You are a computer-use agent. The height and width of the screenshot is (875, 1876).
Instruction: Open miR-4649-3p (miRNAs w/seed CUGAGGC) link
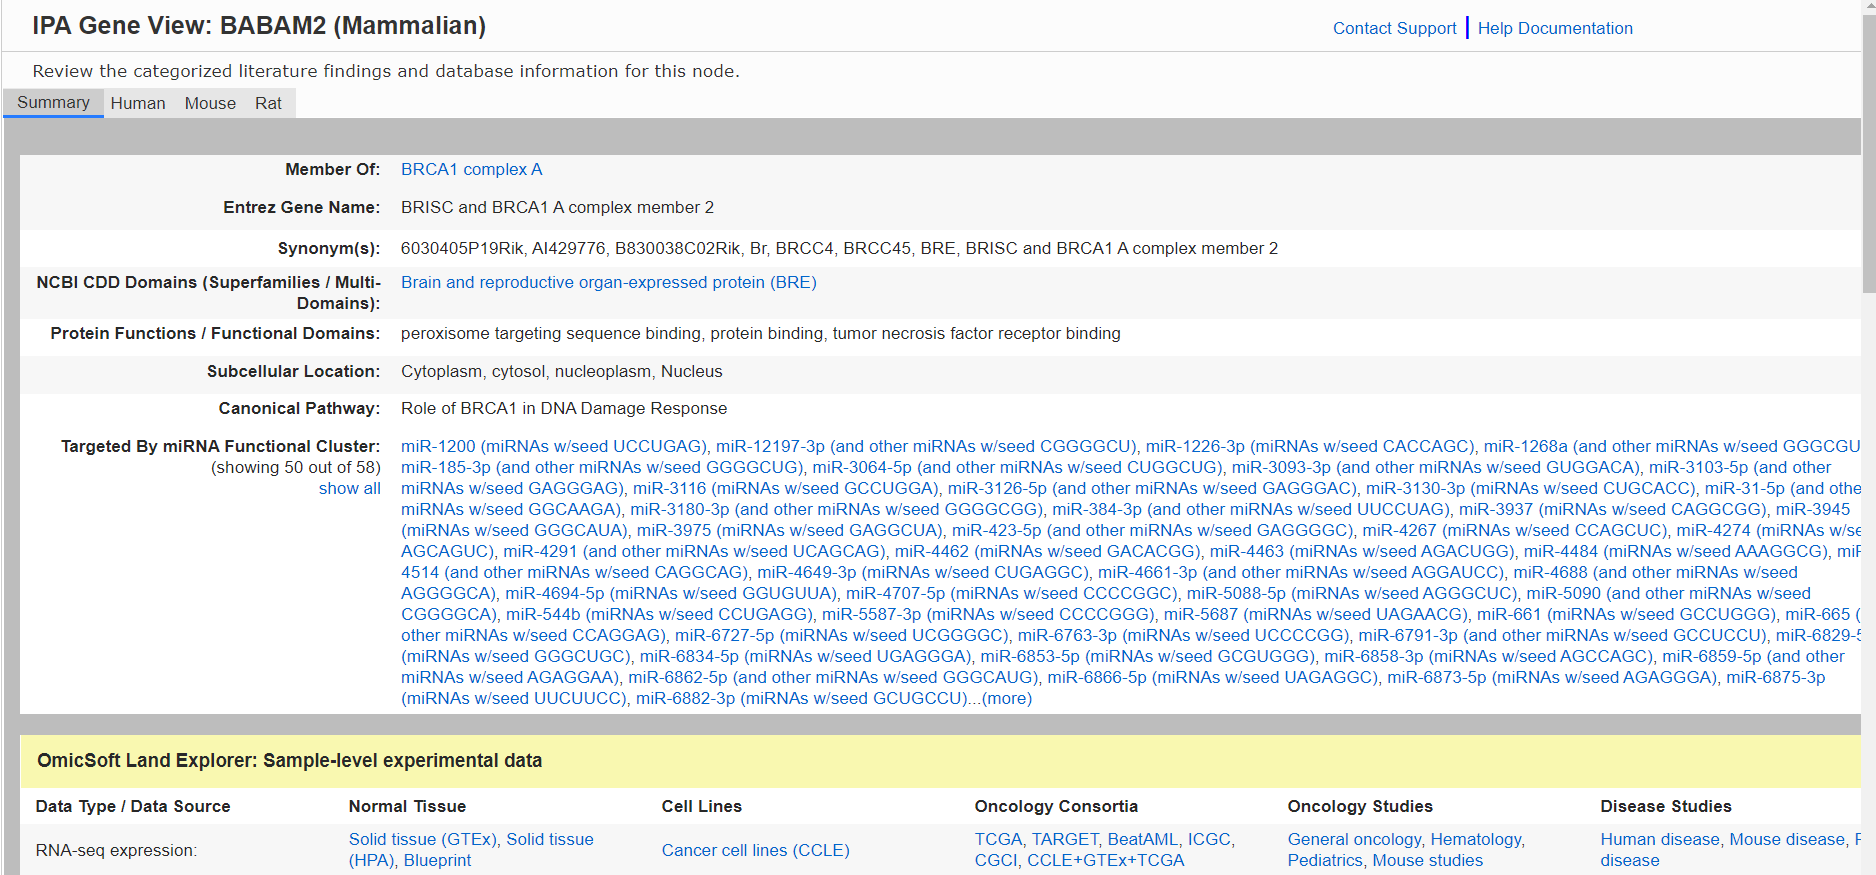tap(922, 572)
